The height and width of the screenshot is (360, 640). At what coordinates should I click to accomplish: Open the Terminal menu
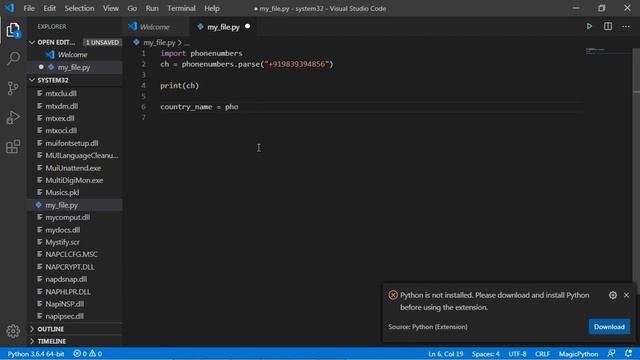tap(181, 8)
